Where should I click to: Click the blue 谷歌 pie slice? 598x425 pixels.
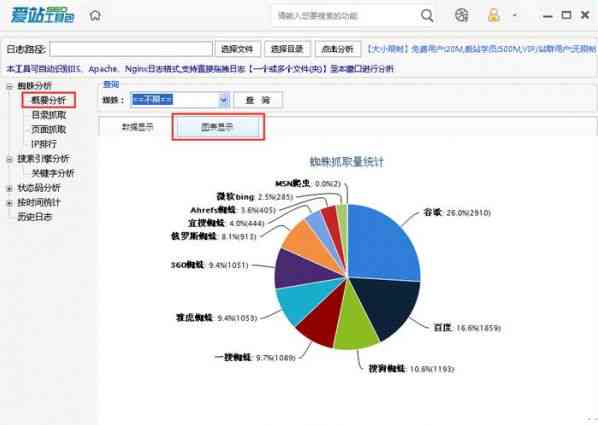[x=381, y=244]
